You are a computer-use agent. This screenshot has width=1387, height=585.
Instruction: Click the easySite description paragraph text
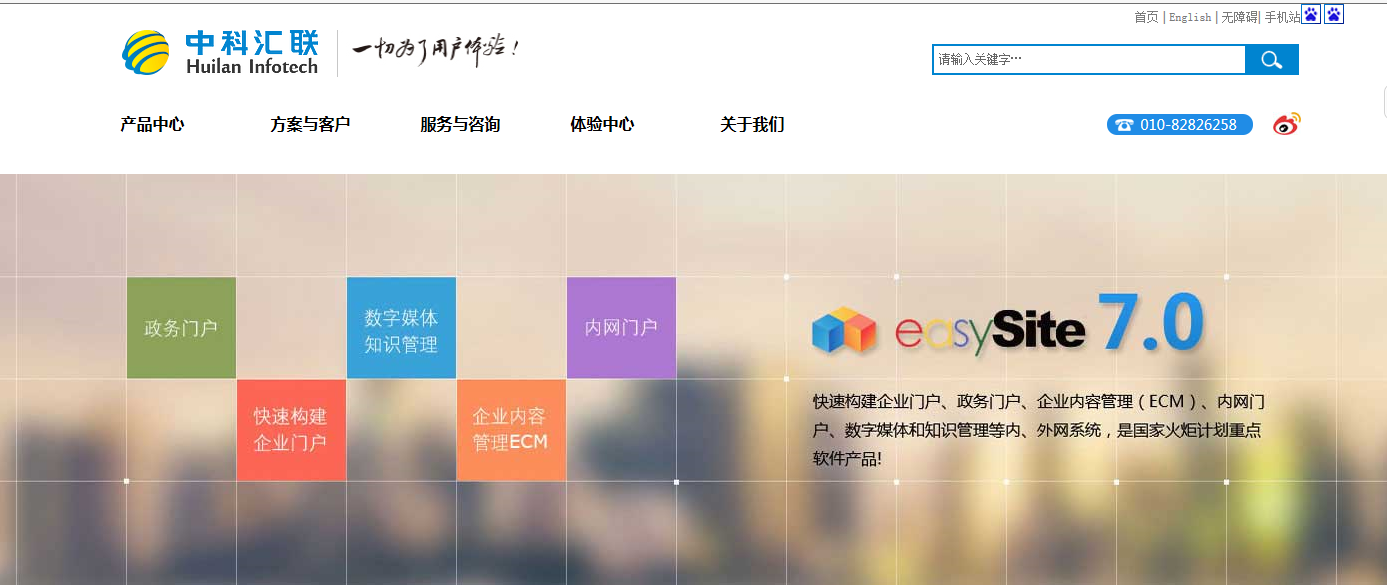[1038, 430]
